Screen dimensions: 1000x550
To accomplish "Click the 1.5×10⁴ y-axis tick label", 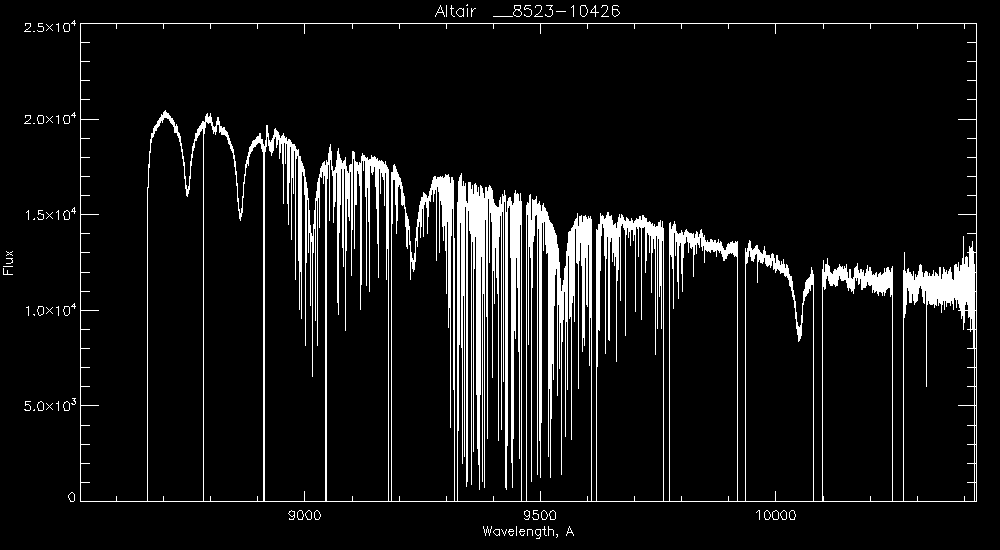I will pos(48,215).
